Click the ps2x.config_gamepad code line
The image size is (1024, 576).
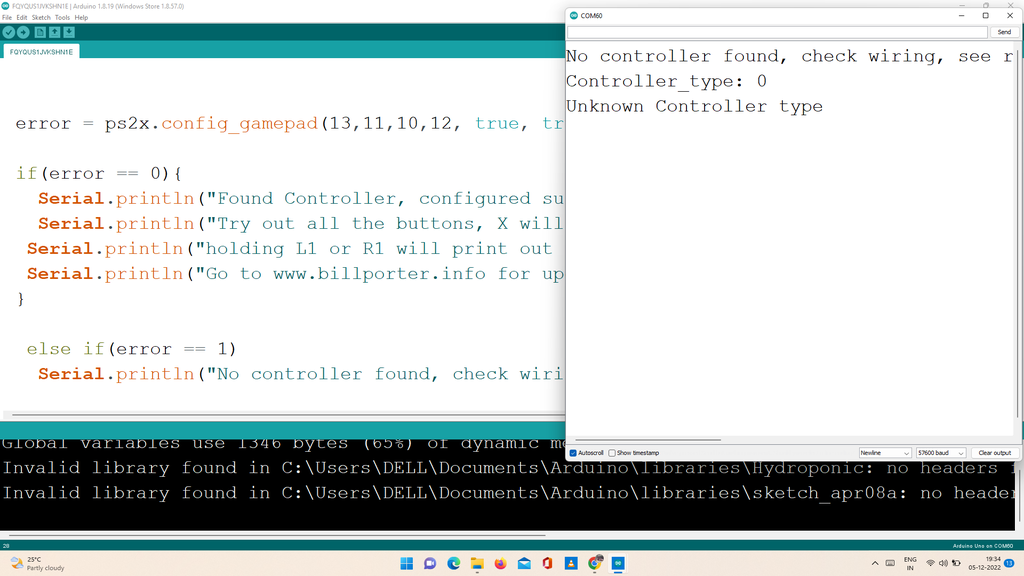click(x=290, y=123)
